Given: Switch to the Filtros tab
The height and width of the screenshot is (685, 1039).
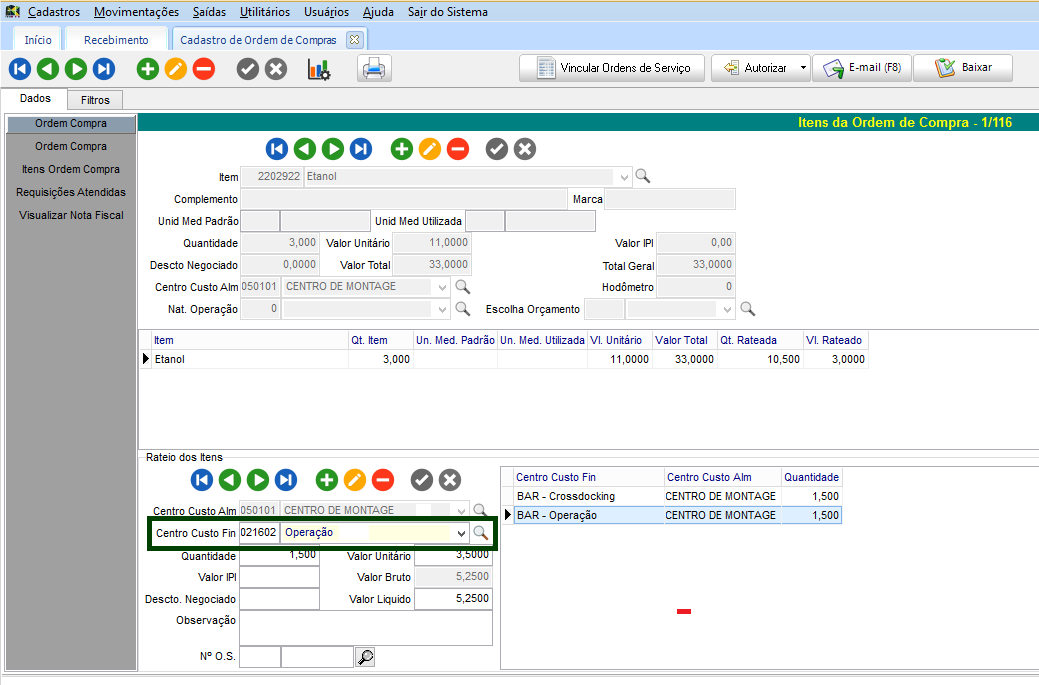Looking at the screenshot, I should [x=95, y=100].
